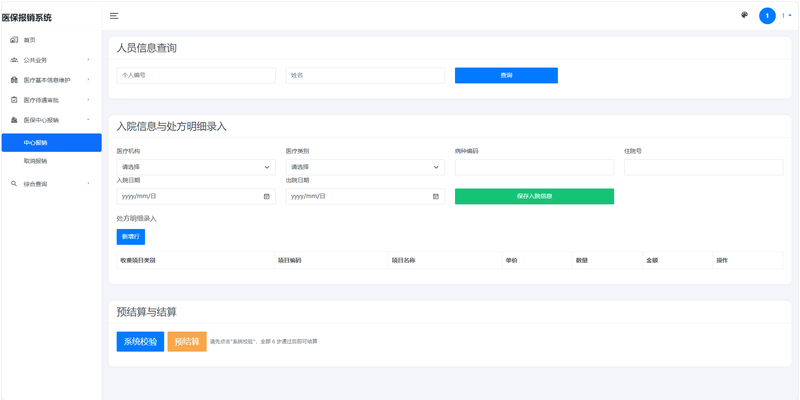Focus the 住院号 input field
800x400 pixels.
704,167
